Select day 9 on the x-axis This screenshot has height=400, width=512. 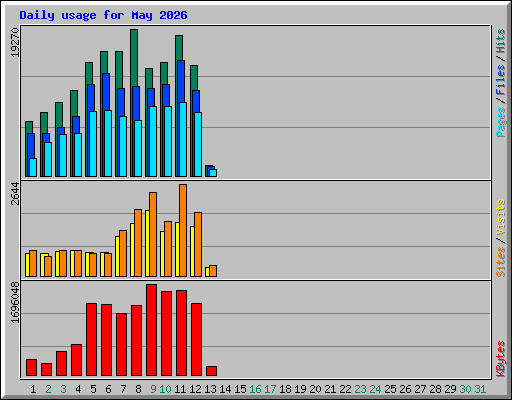click(153, 389)
